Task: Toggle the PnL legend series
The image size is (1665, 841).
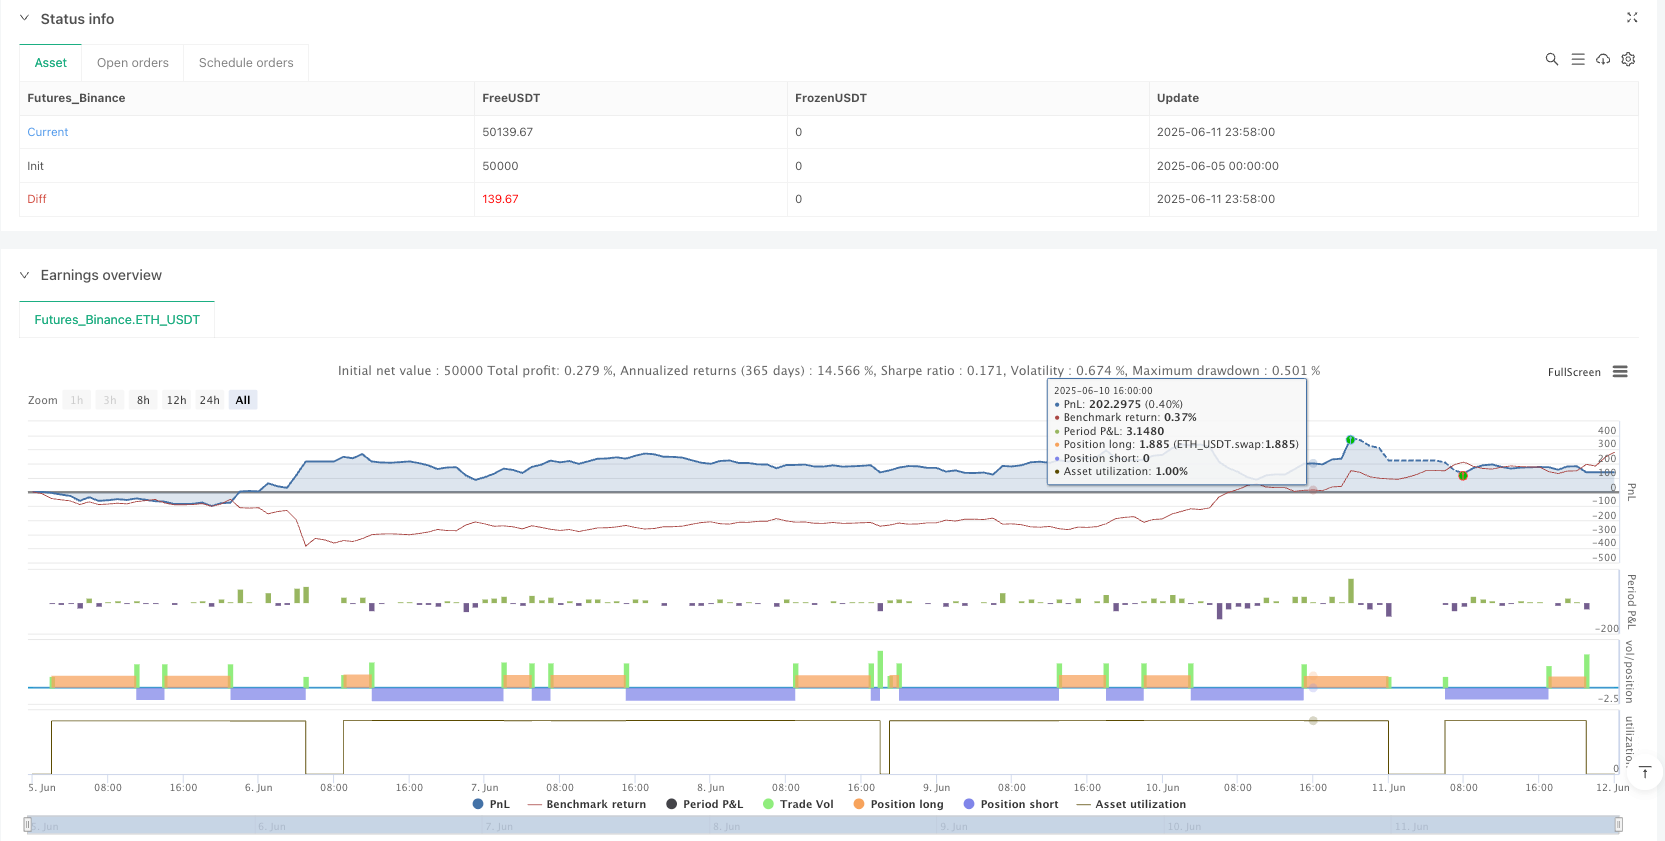Action: coord(491,804)
